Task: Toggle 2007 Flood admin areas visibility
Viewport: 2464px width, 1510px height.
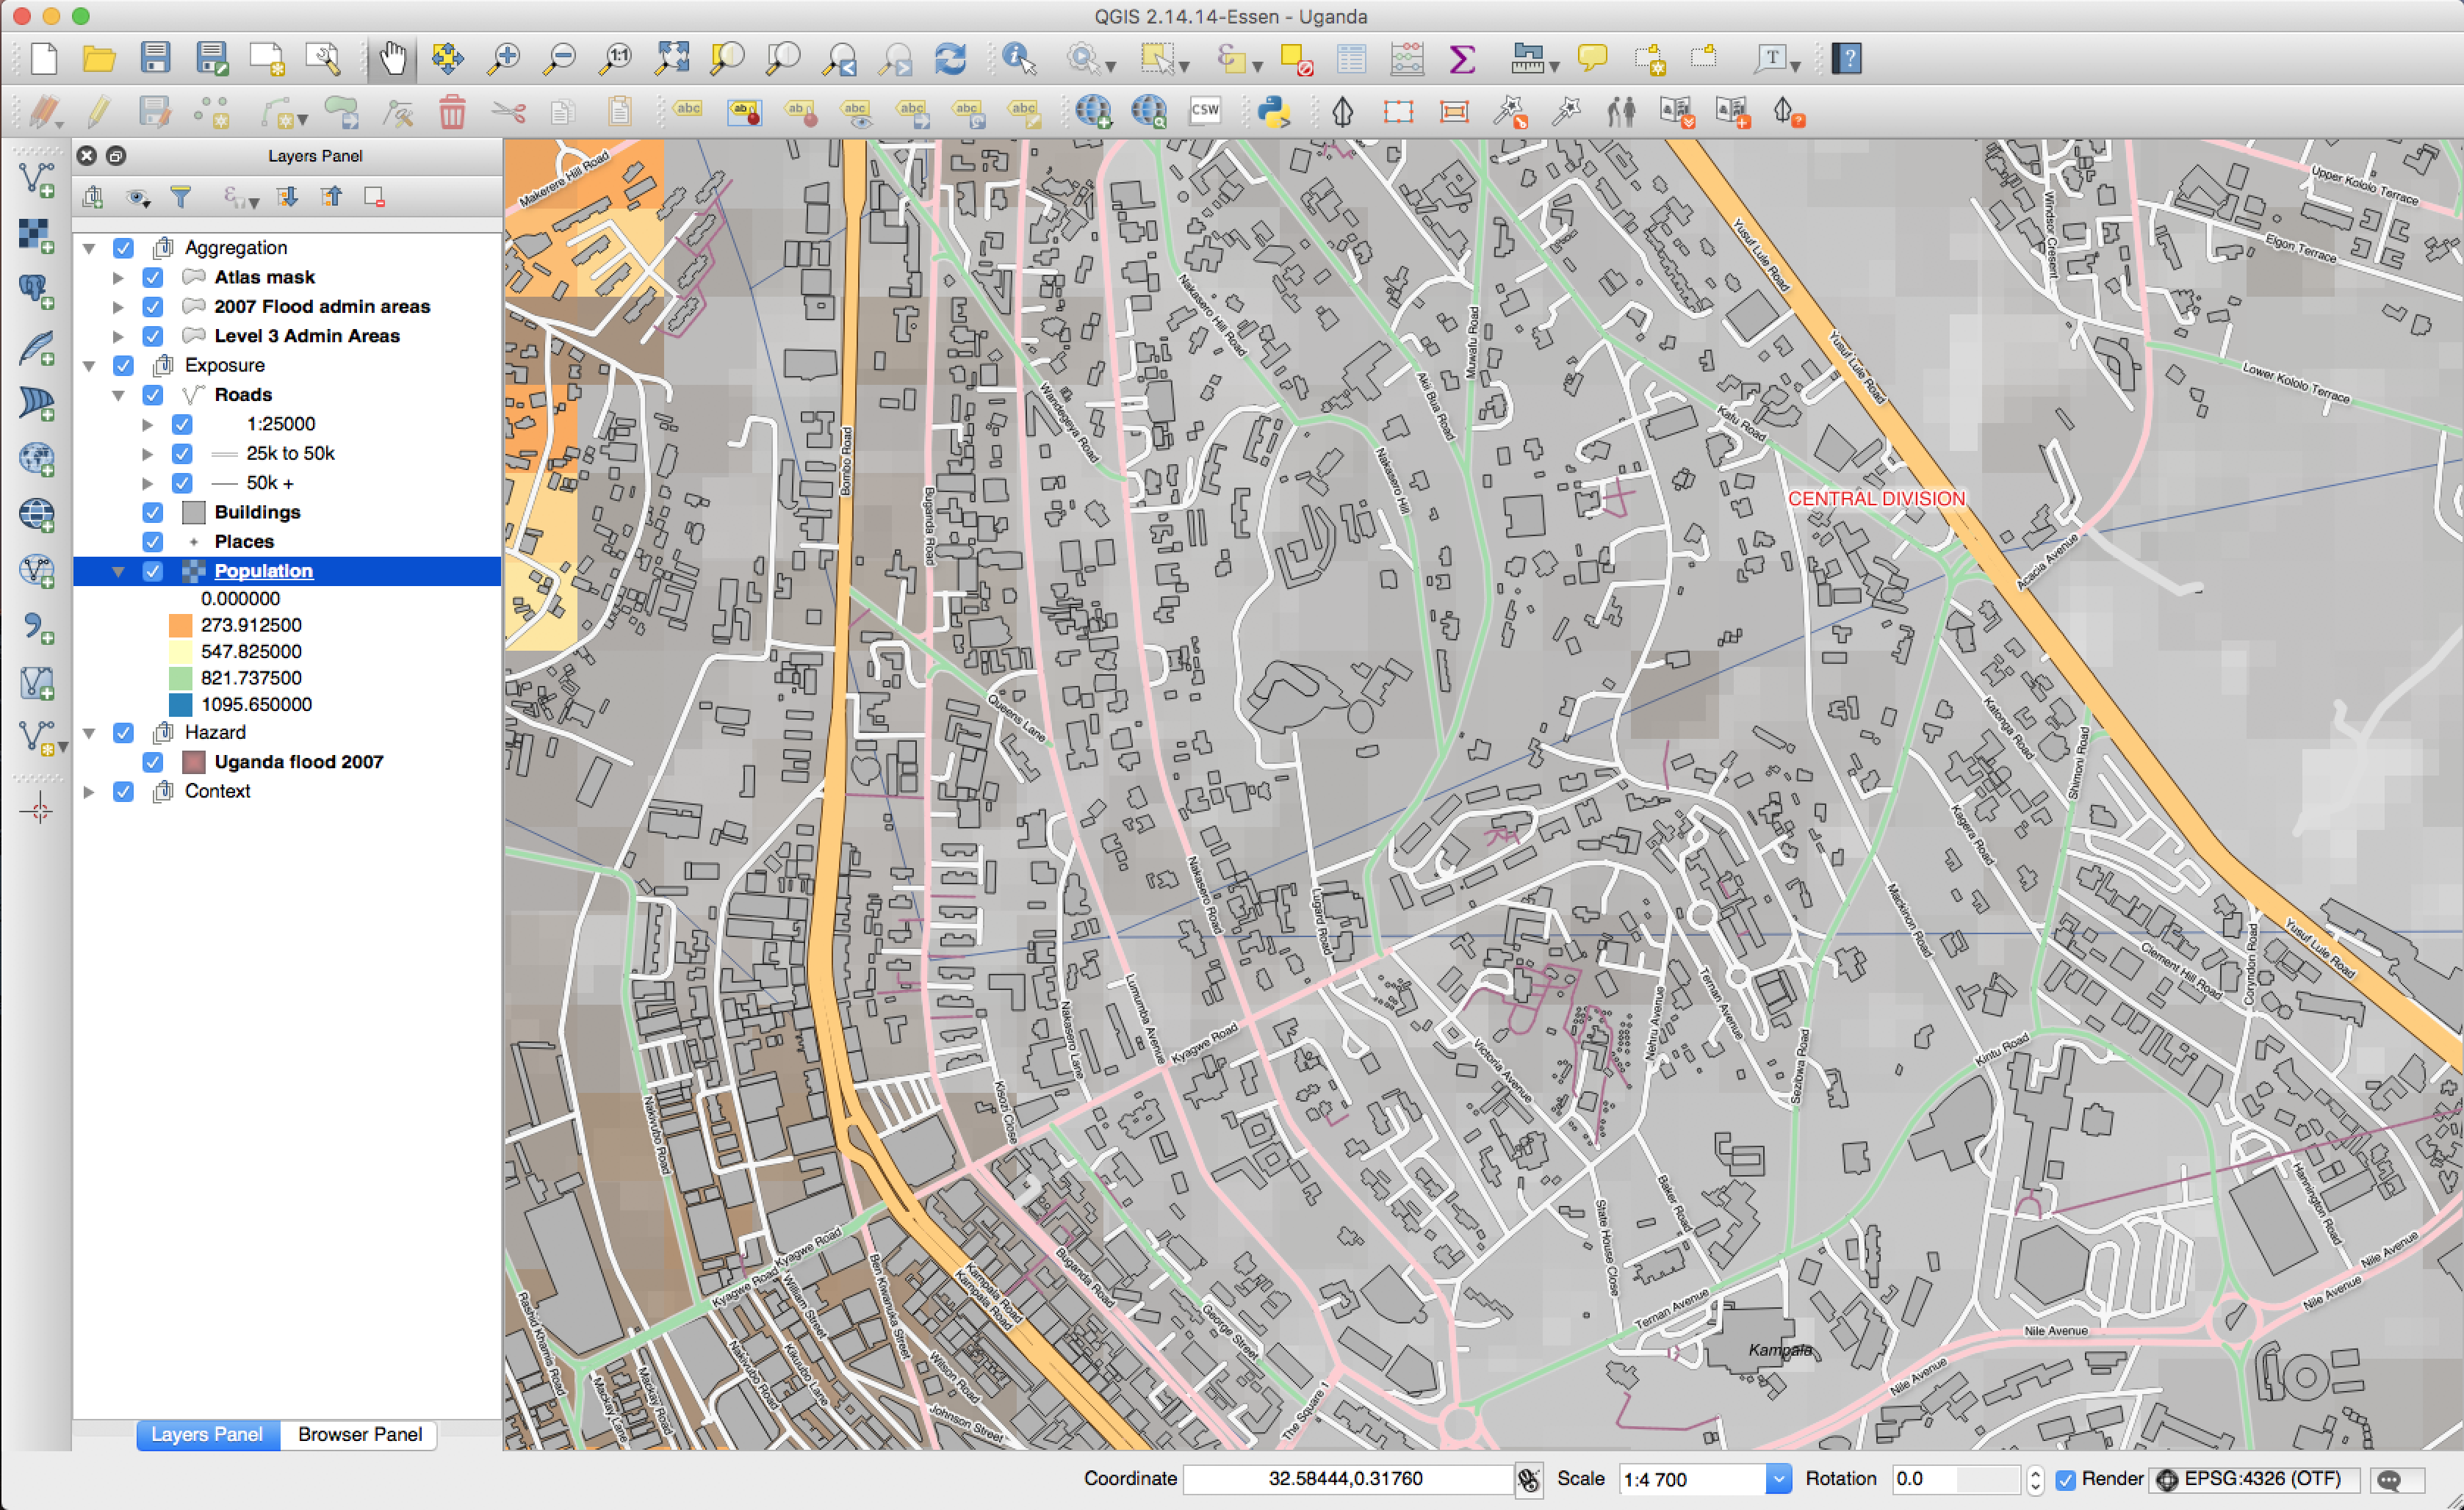Action: (x=153, y=307)
